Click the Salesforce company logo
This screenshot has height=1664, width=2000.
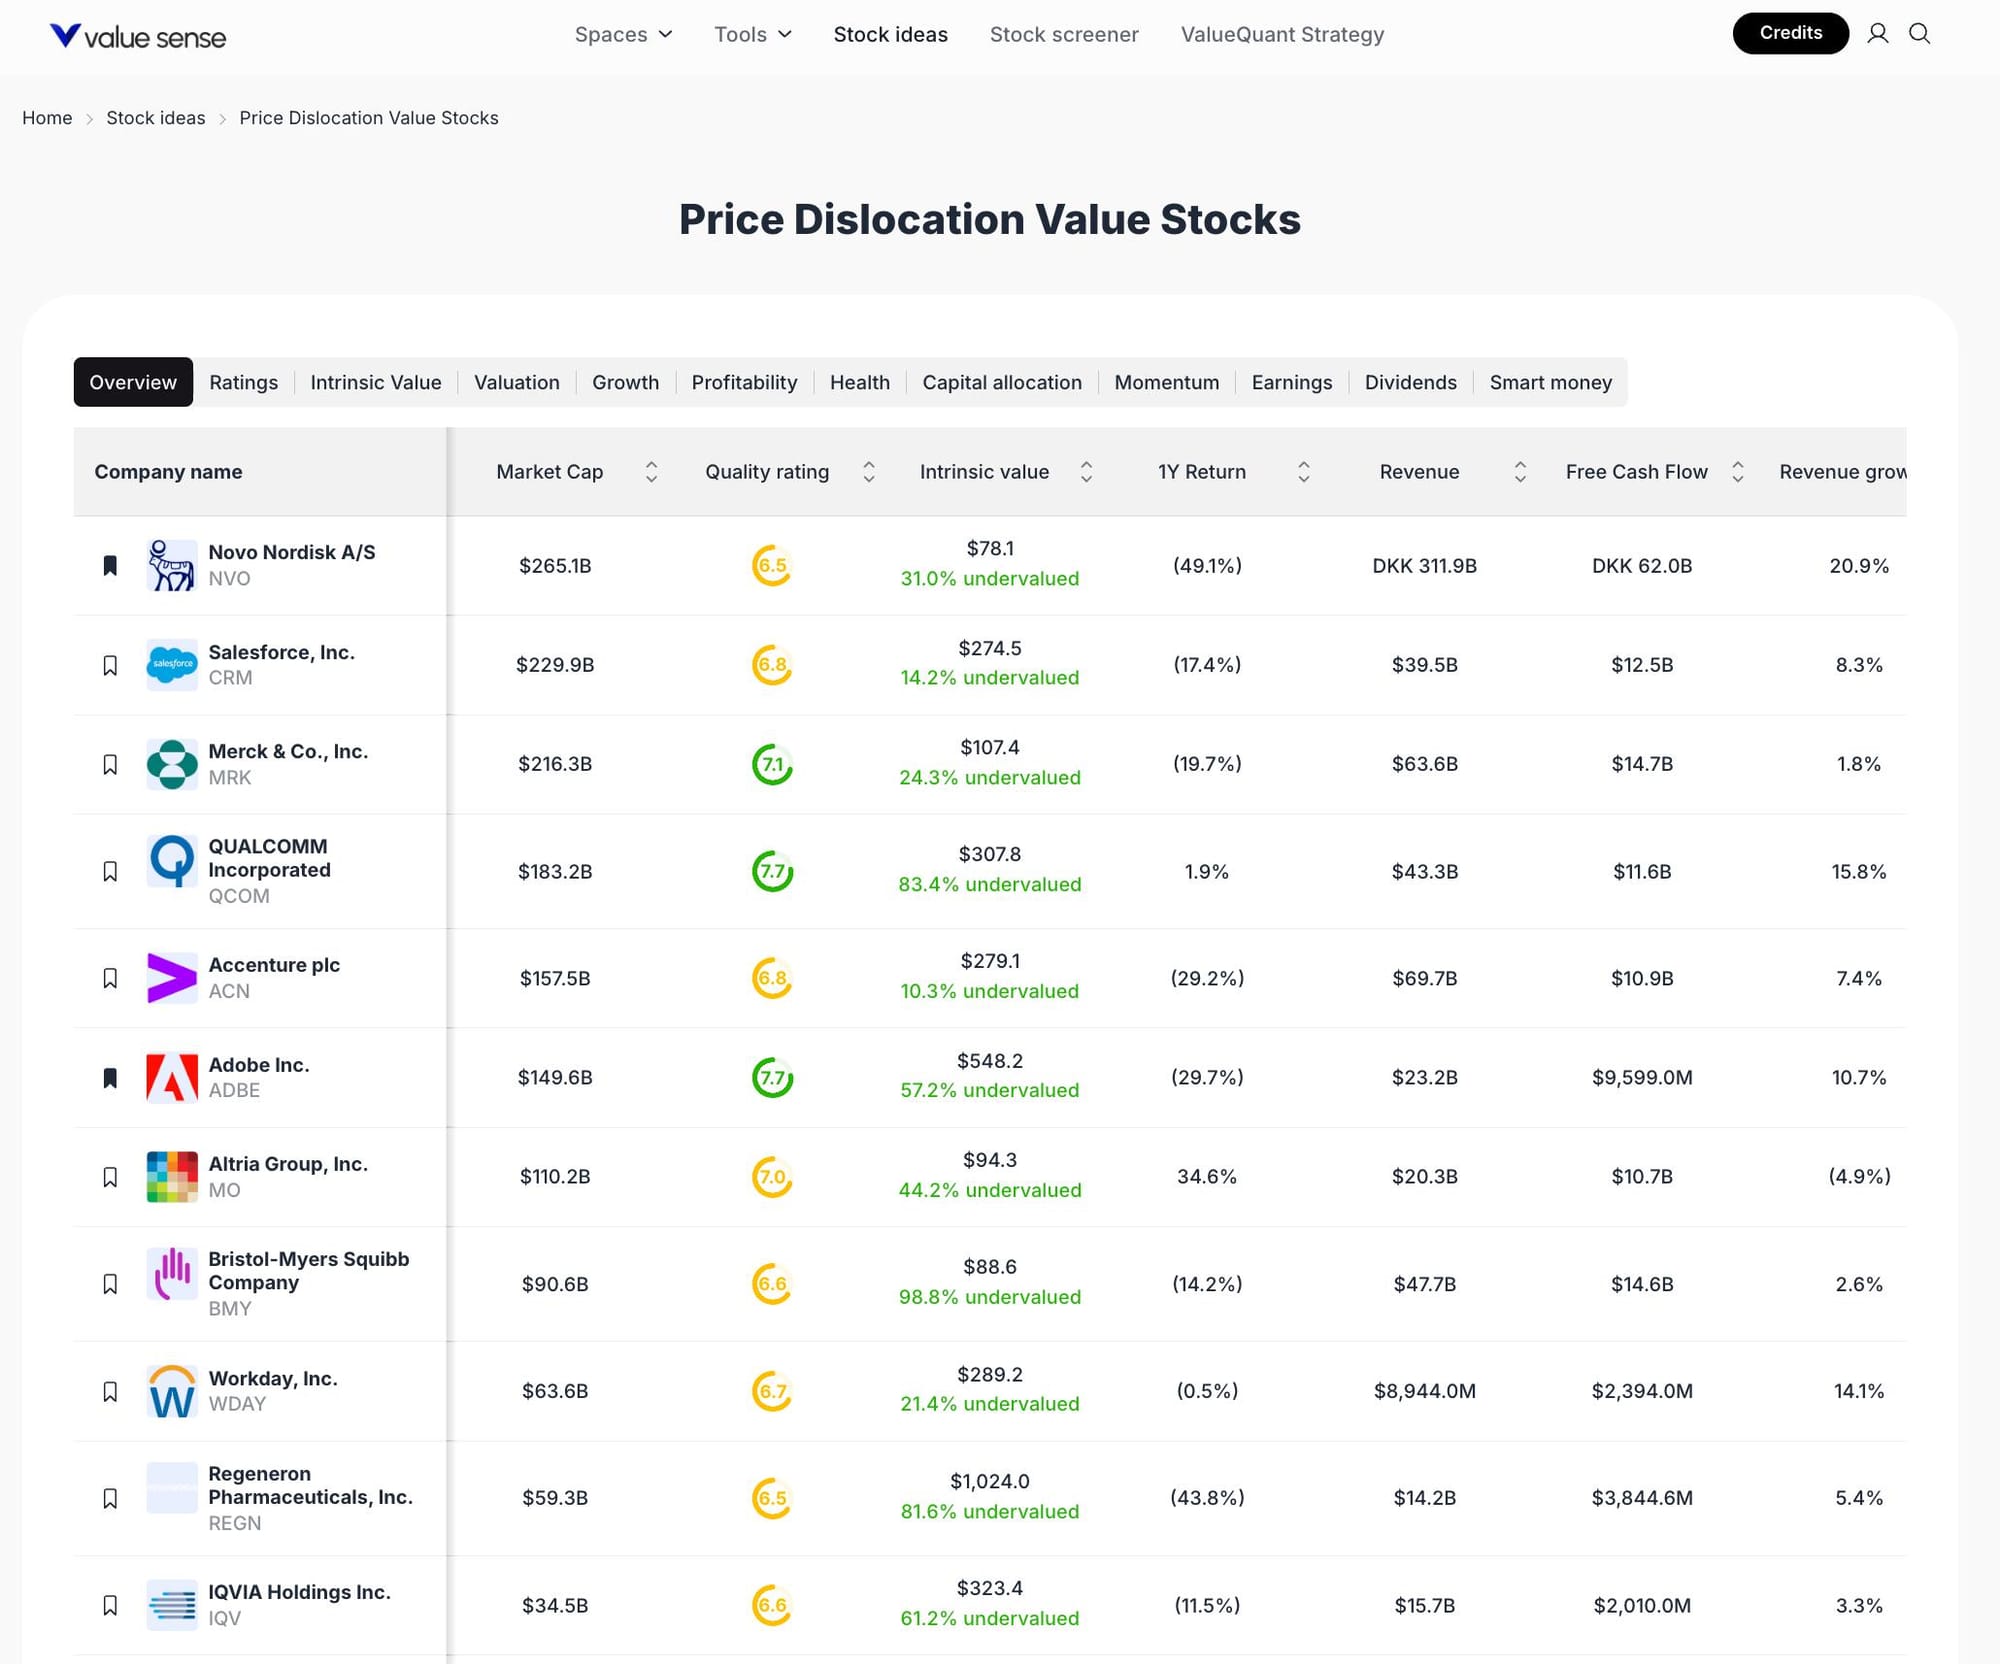172,665
